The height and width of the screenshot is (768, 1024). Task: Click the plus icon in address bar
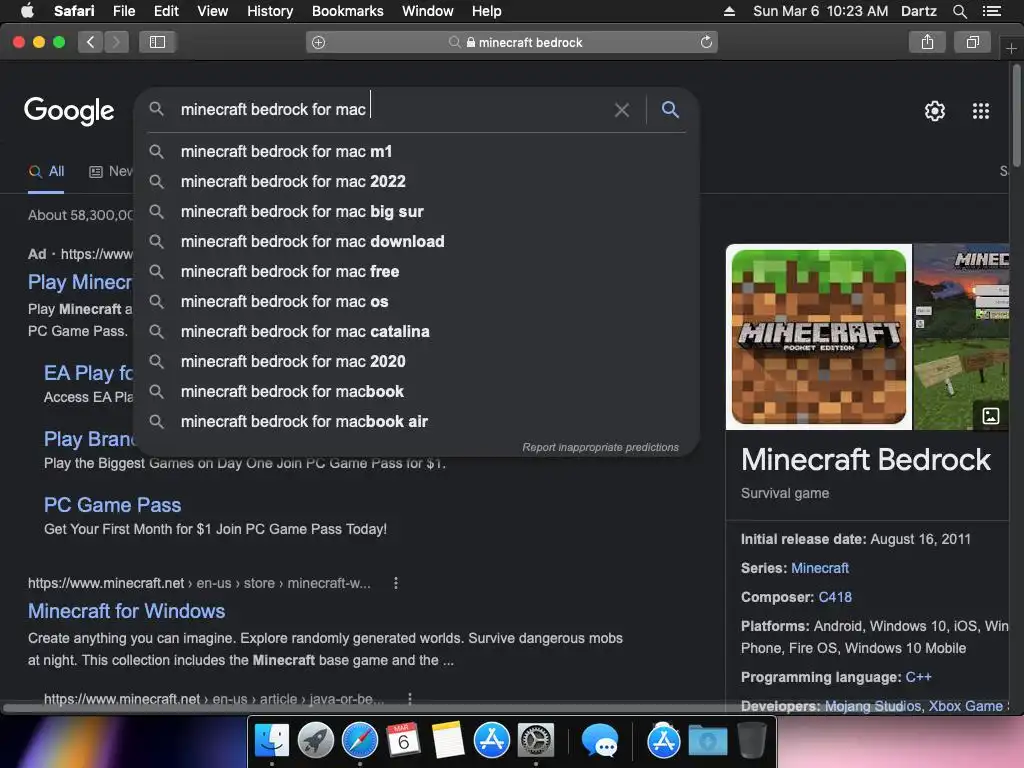(319, 42)
